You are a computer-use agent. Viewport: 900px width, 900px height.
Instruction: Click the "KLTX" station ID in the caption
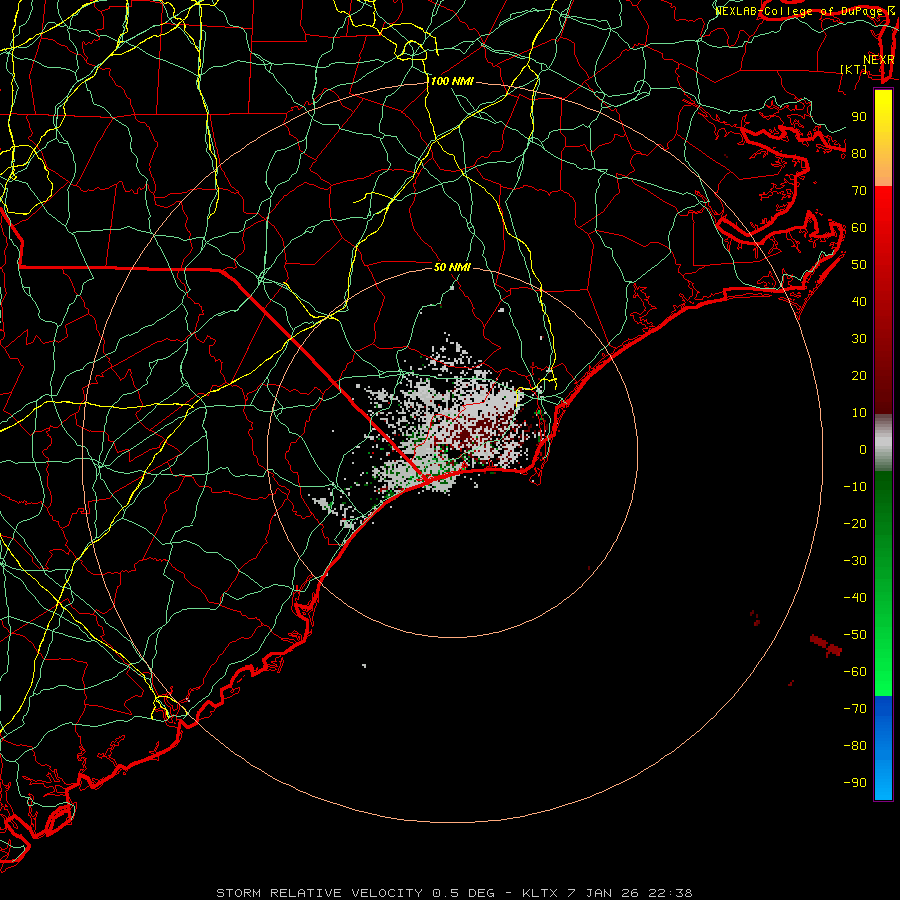[x=539, y=893]
